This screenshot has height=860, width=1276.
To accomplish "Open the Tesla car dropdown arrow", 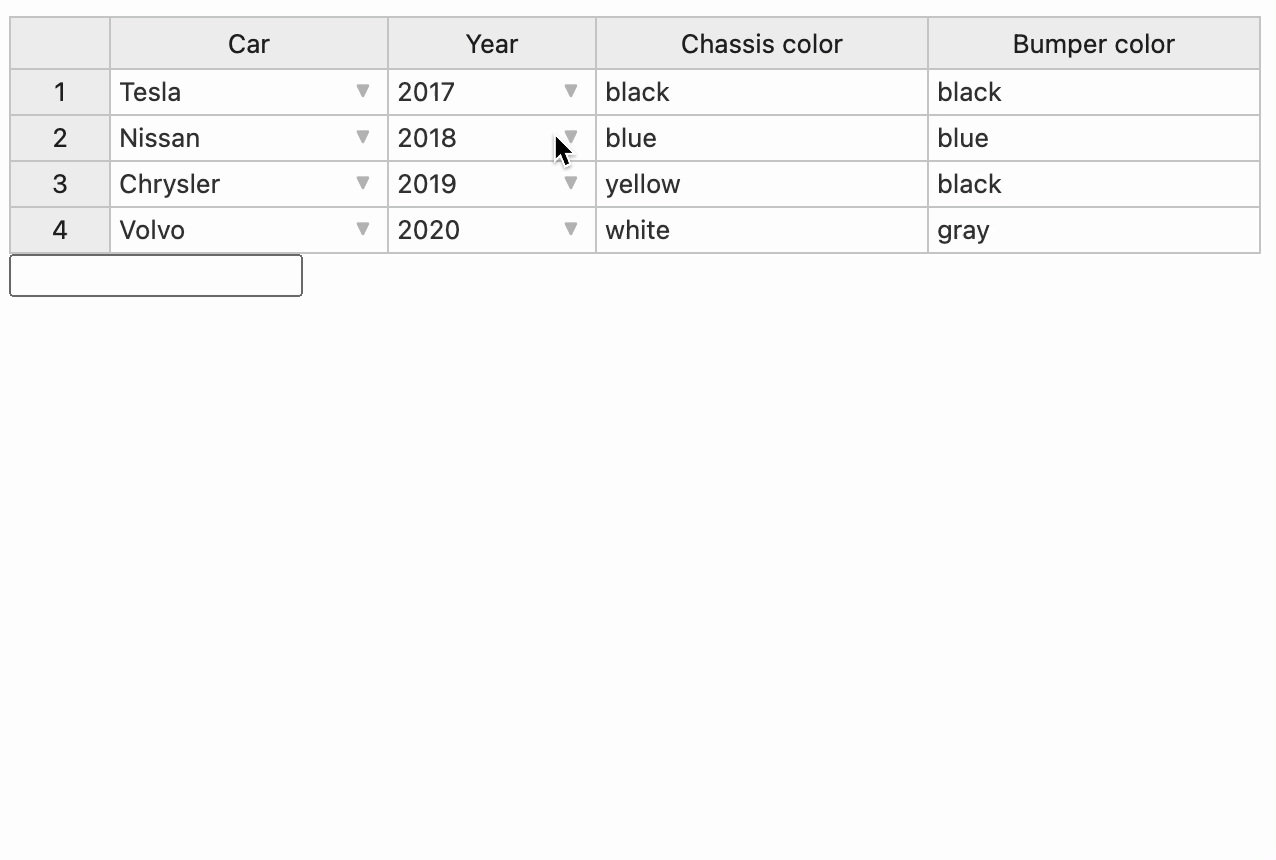I will pyautogui.click(x=363, y=91).
